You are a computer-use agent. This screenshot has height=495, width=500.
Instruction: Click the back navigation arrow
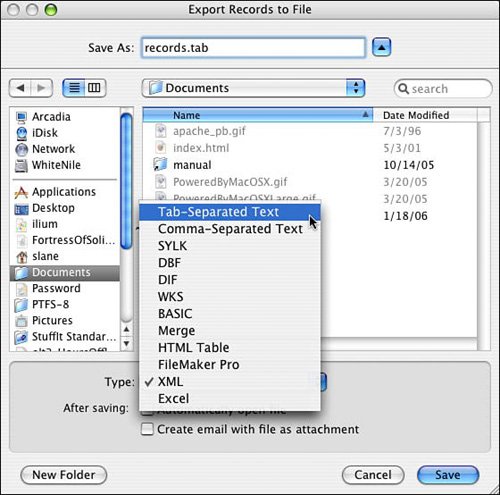click(x=20, y=88)
